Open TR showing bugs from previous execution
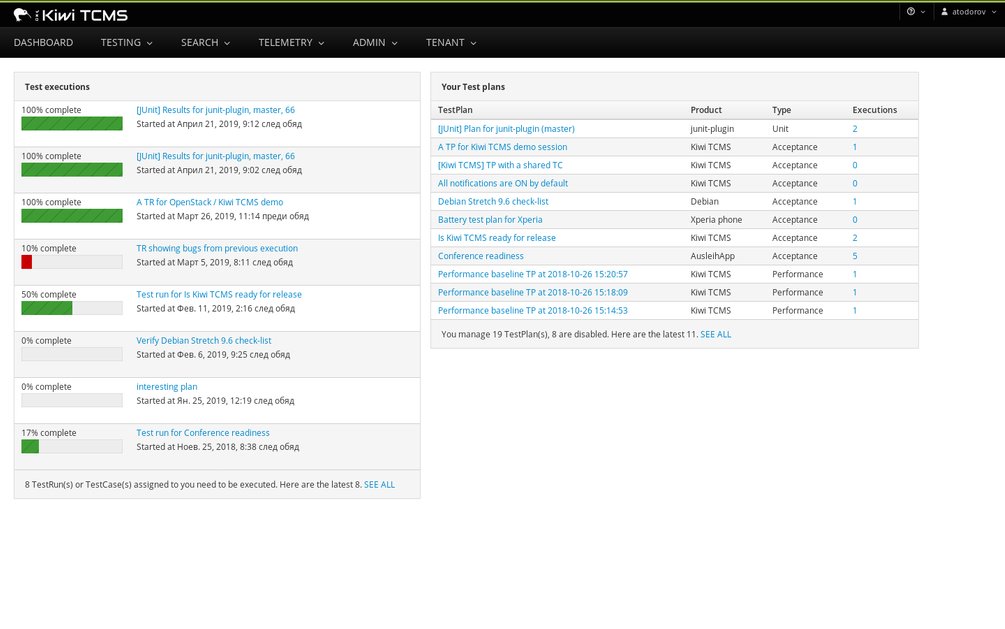The width and height of the screenshot is (1005, 629). [x=217, y=248]
